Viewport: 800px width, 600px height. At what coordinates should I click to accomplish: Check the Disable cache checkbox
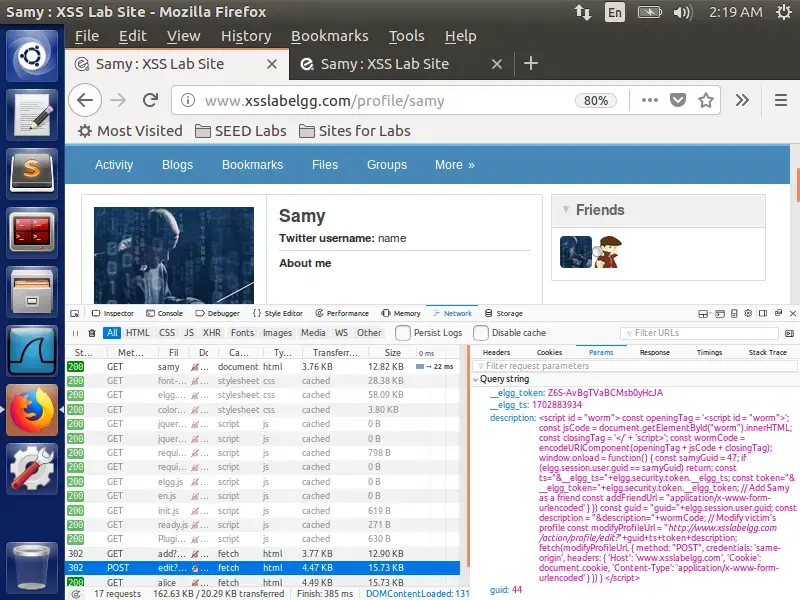[x=481, y=333]
